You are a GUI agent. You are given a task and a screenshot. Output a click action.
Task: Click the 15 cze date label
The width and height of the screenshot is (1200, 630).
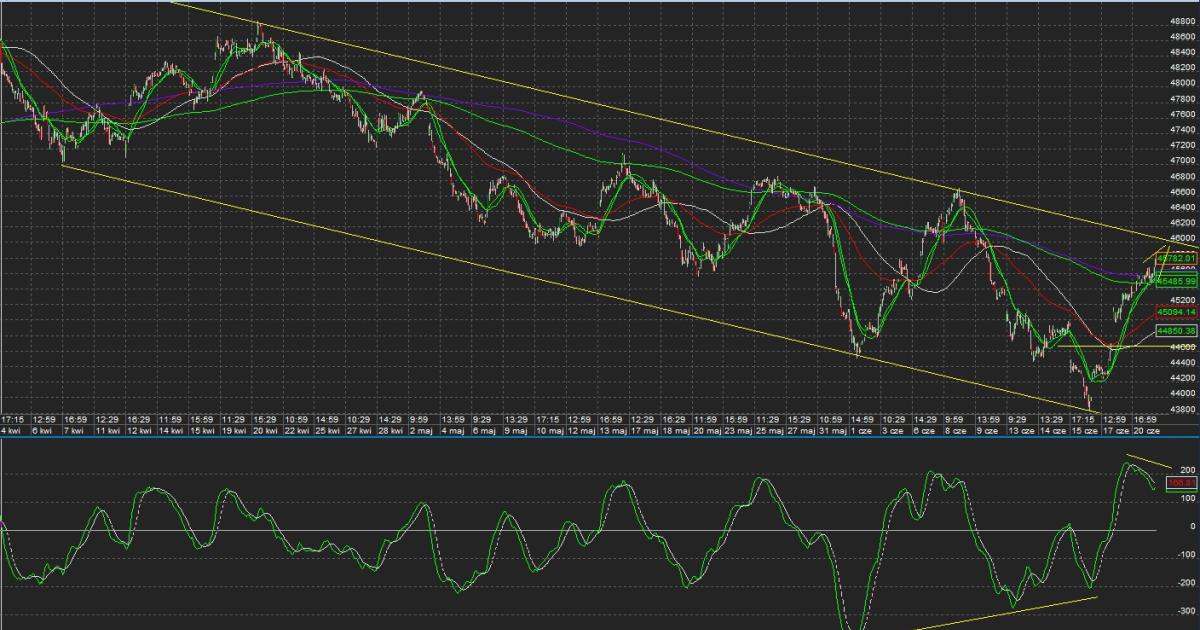[x=1084, y=431]
